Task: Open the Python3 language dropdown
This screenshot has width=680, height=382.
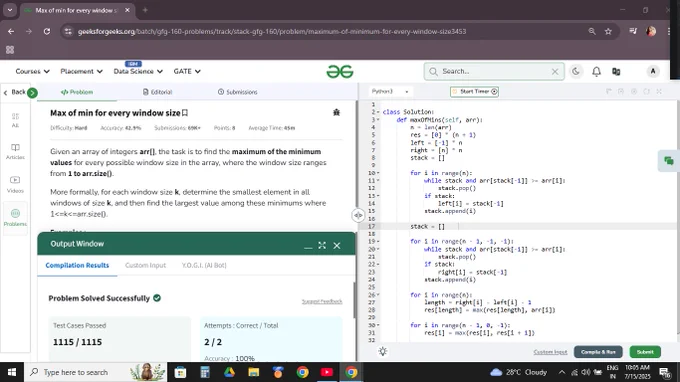Action: pos(390,91)
